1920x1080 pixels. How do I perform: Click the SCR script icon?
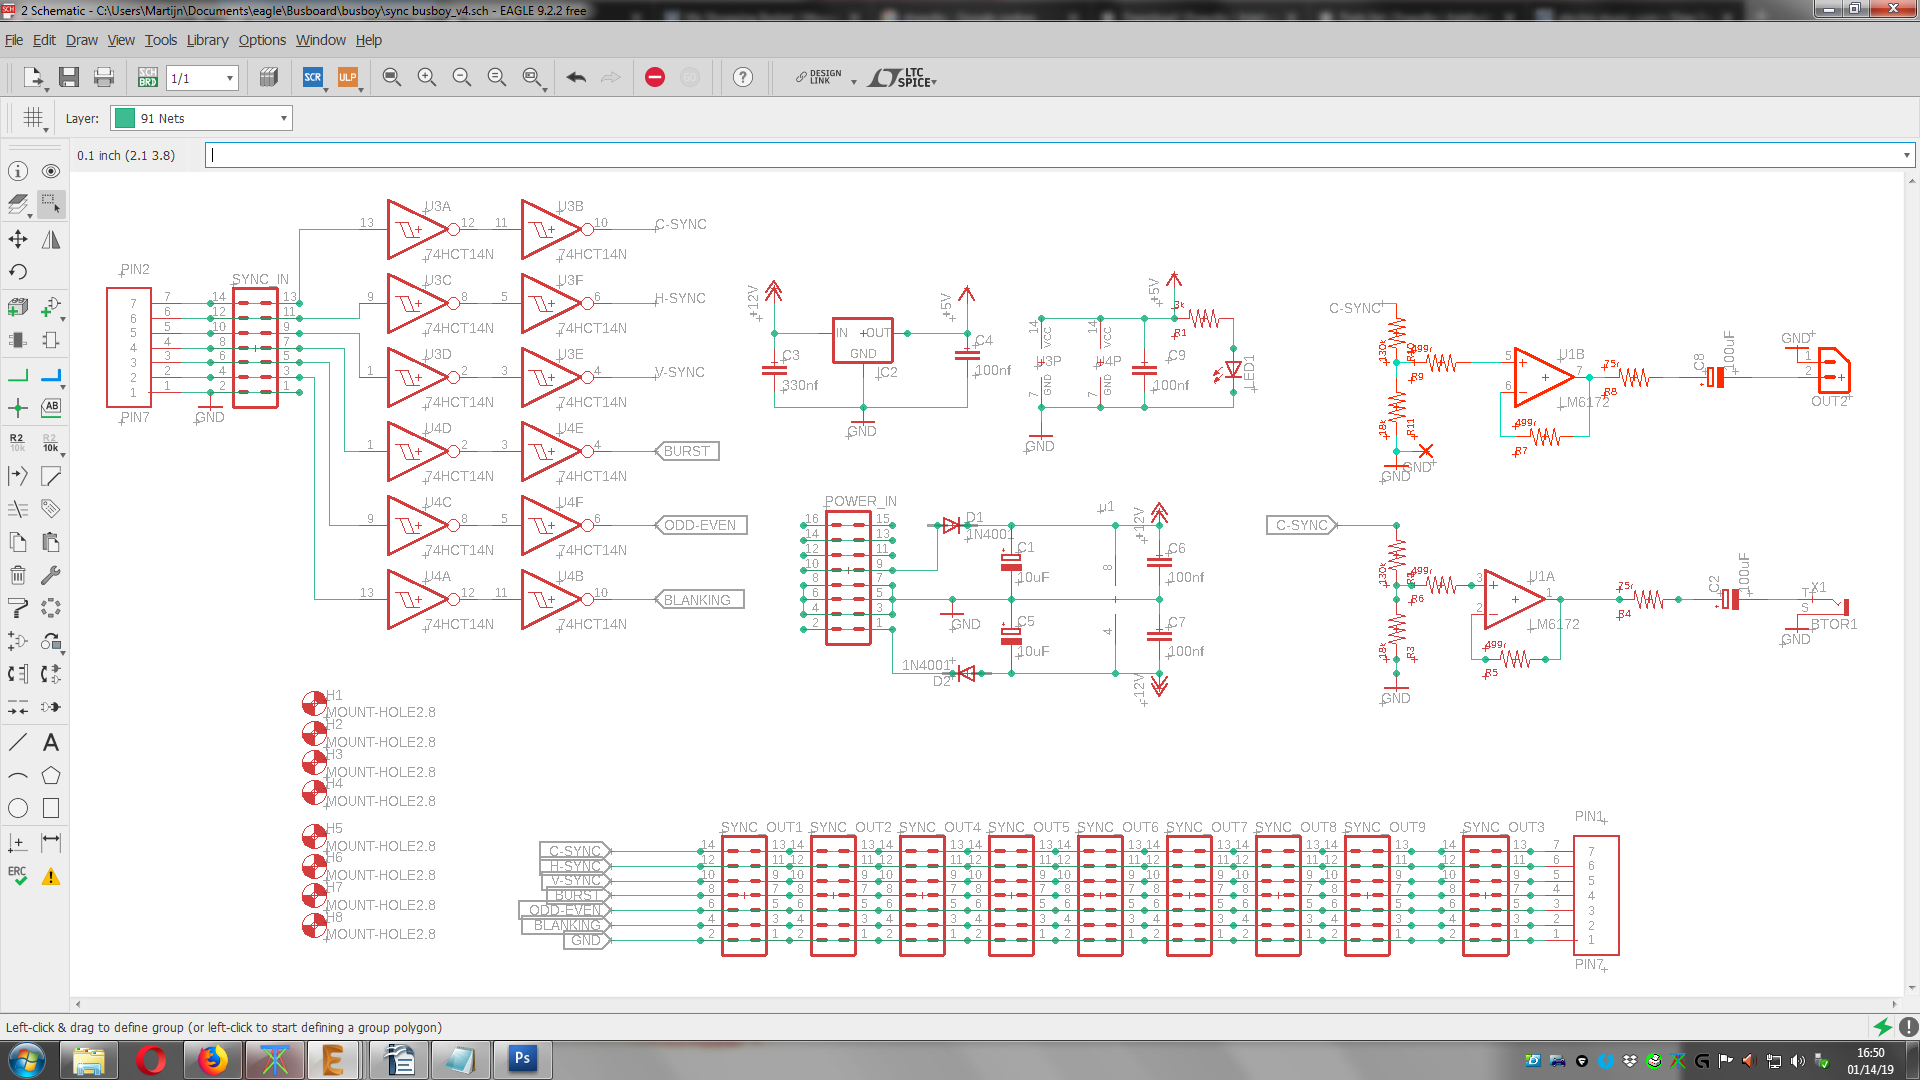pos(313,77)
